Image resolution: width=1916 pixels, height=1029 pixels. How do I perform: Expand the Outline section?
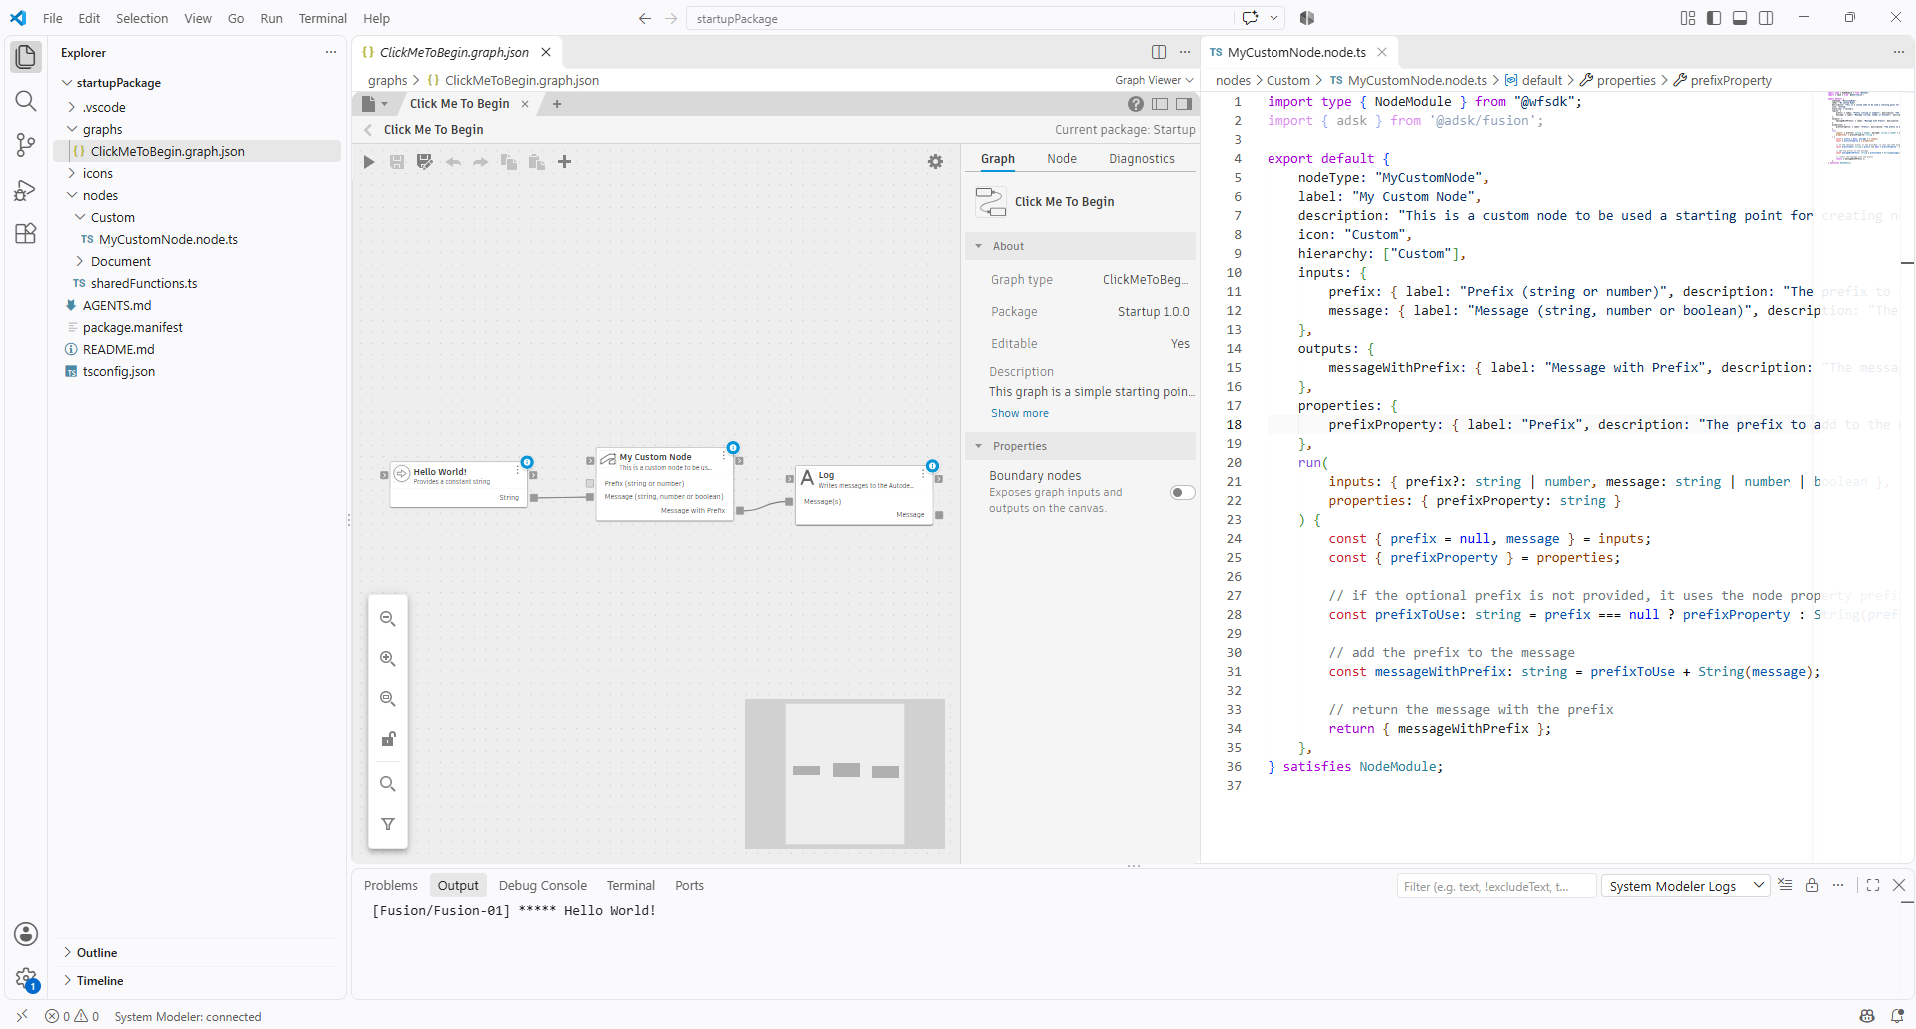[x=97, y=953]
